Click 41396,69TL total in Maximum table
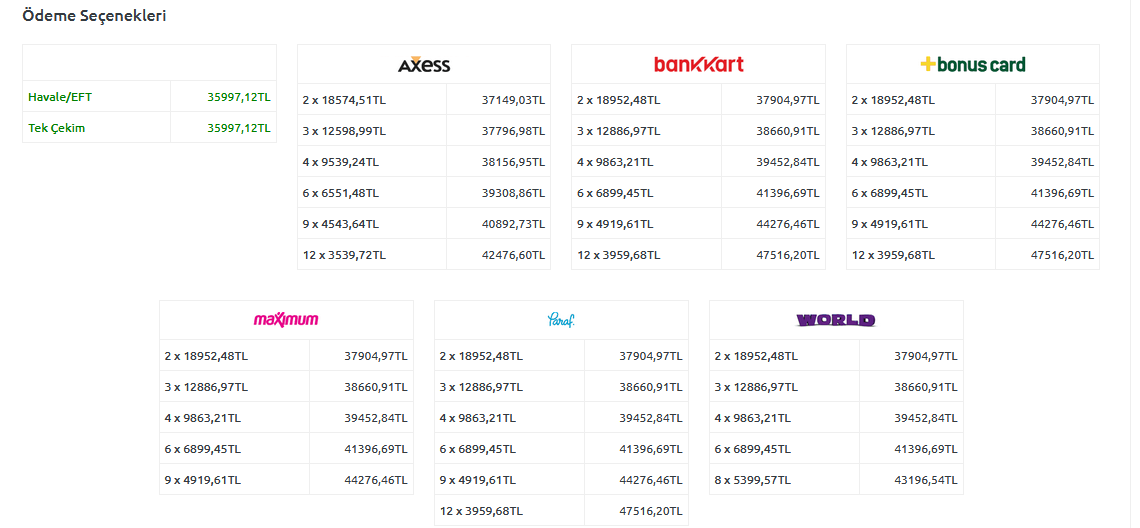 click(376, 449)
